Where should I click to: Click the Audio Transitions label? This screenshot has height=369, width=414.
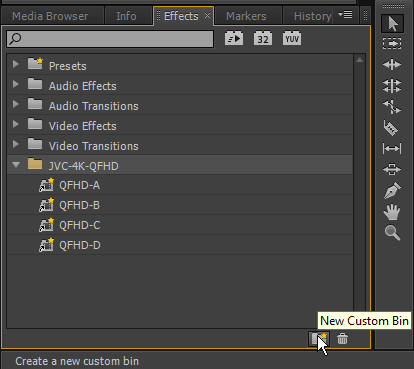(x=94, y=106)
